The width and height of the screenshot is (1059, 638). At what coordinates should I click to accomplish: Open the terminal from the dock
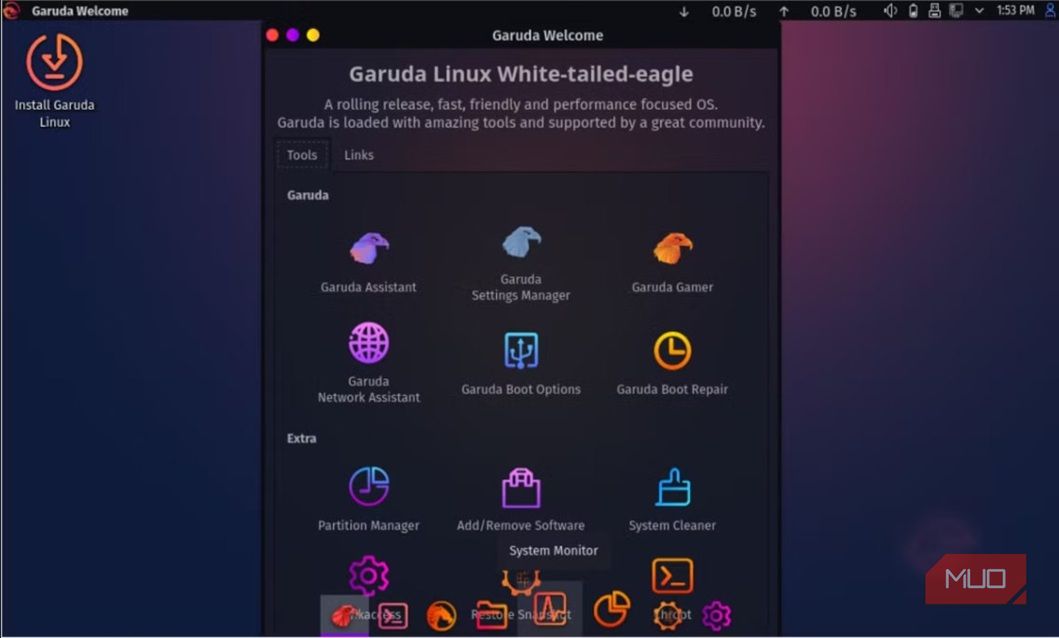[392, 615]
